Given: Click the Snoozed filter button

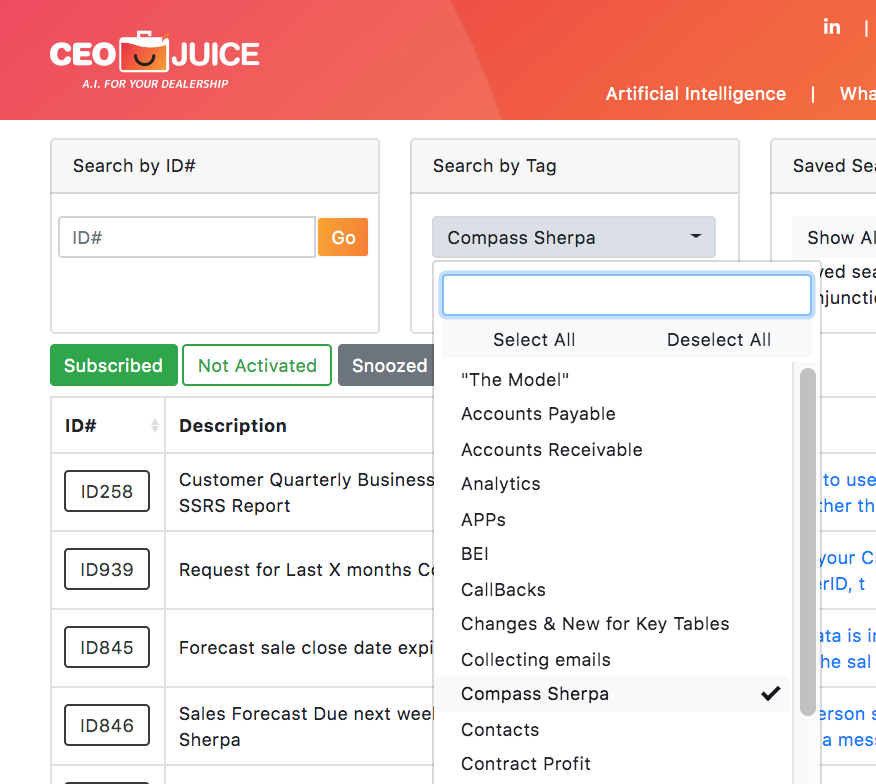Looking at the screenshot, I should (386, 365).
